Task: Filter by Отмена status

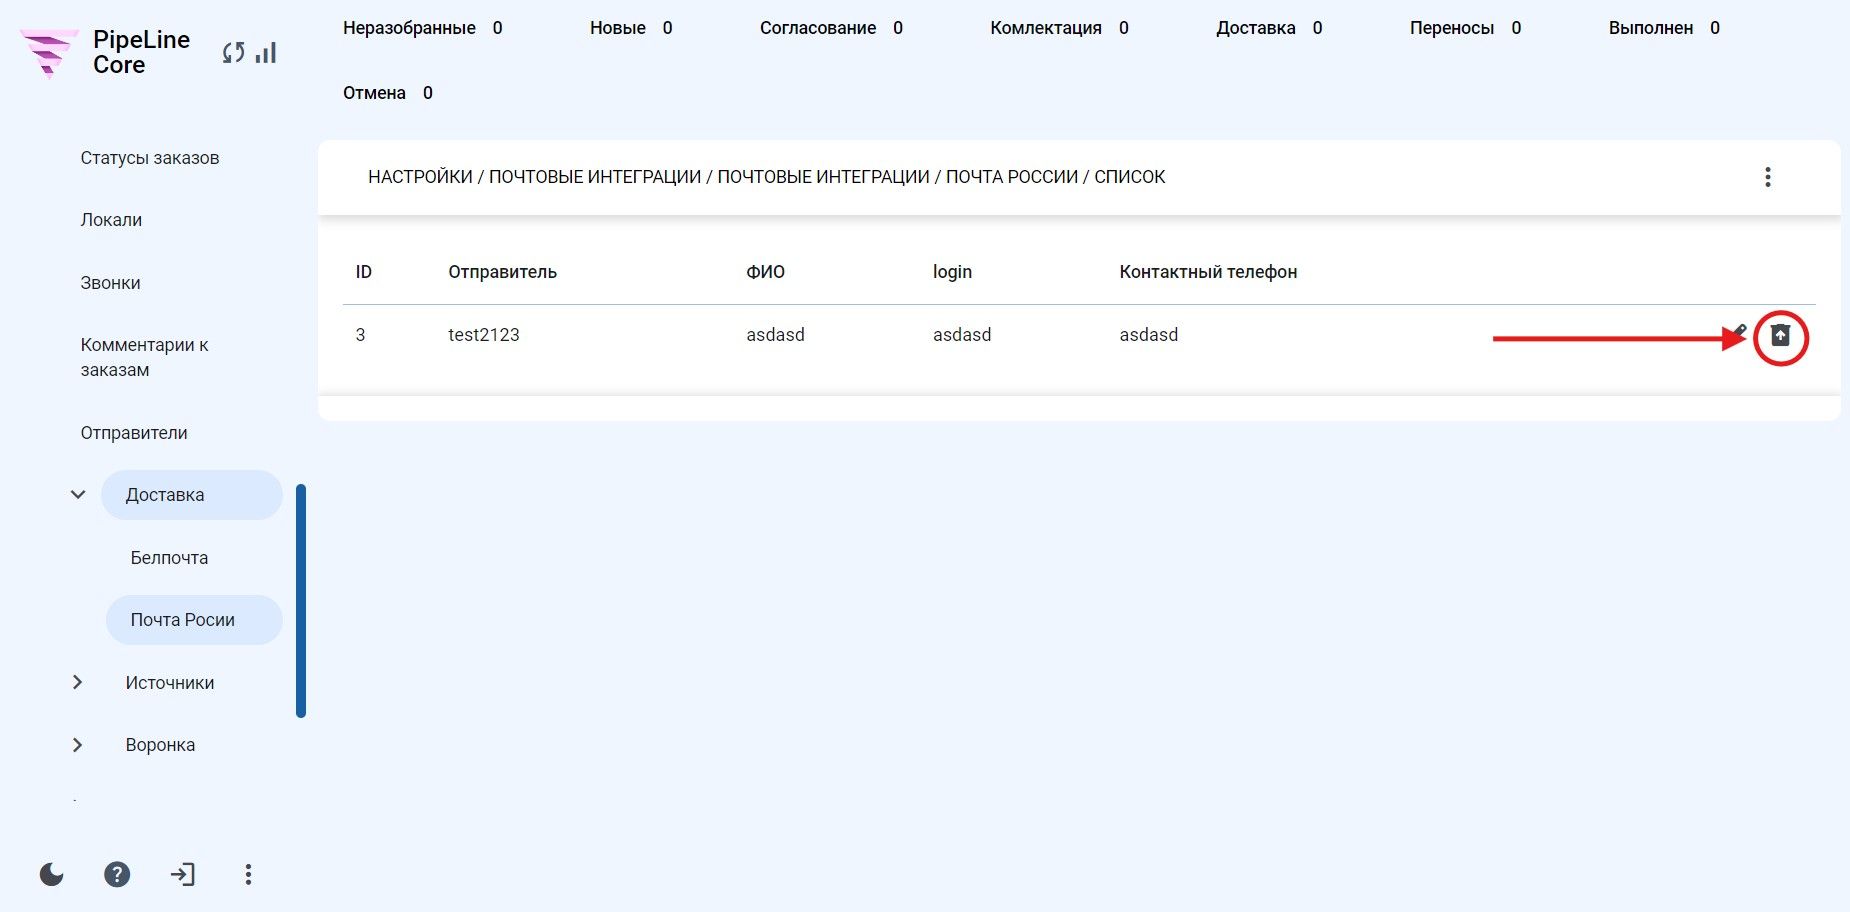Action: [388, 93]
